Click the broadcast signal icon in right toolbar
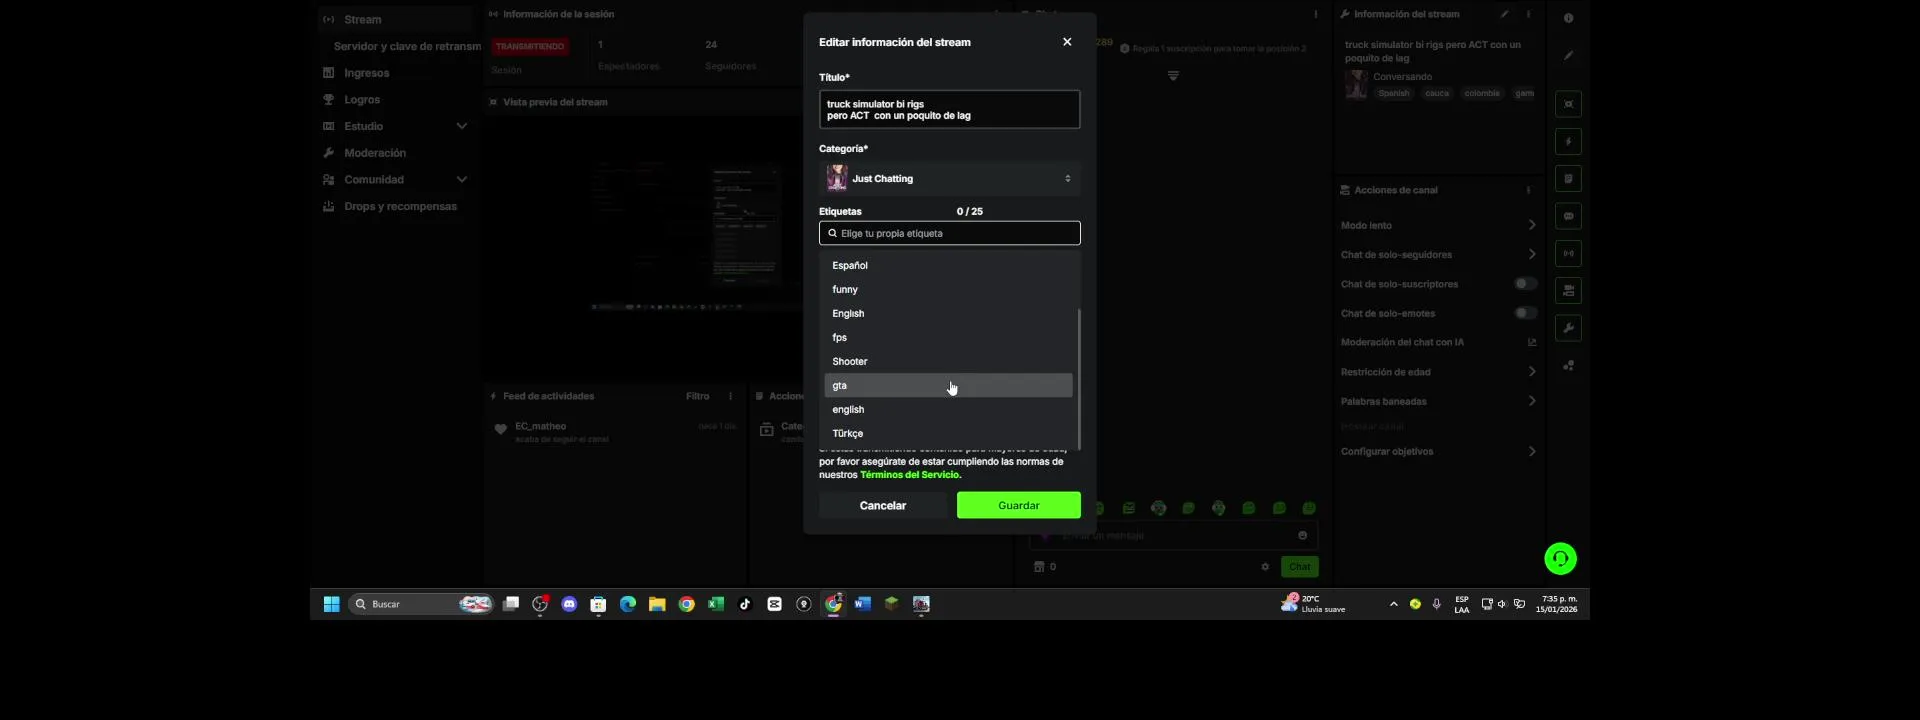The image size is (1920, 720). click(1568, 254)
